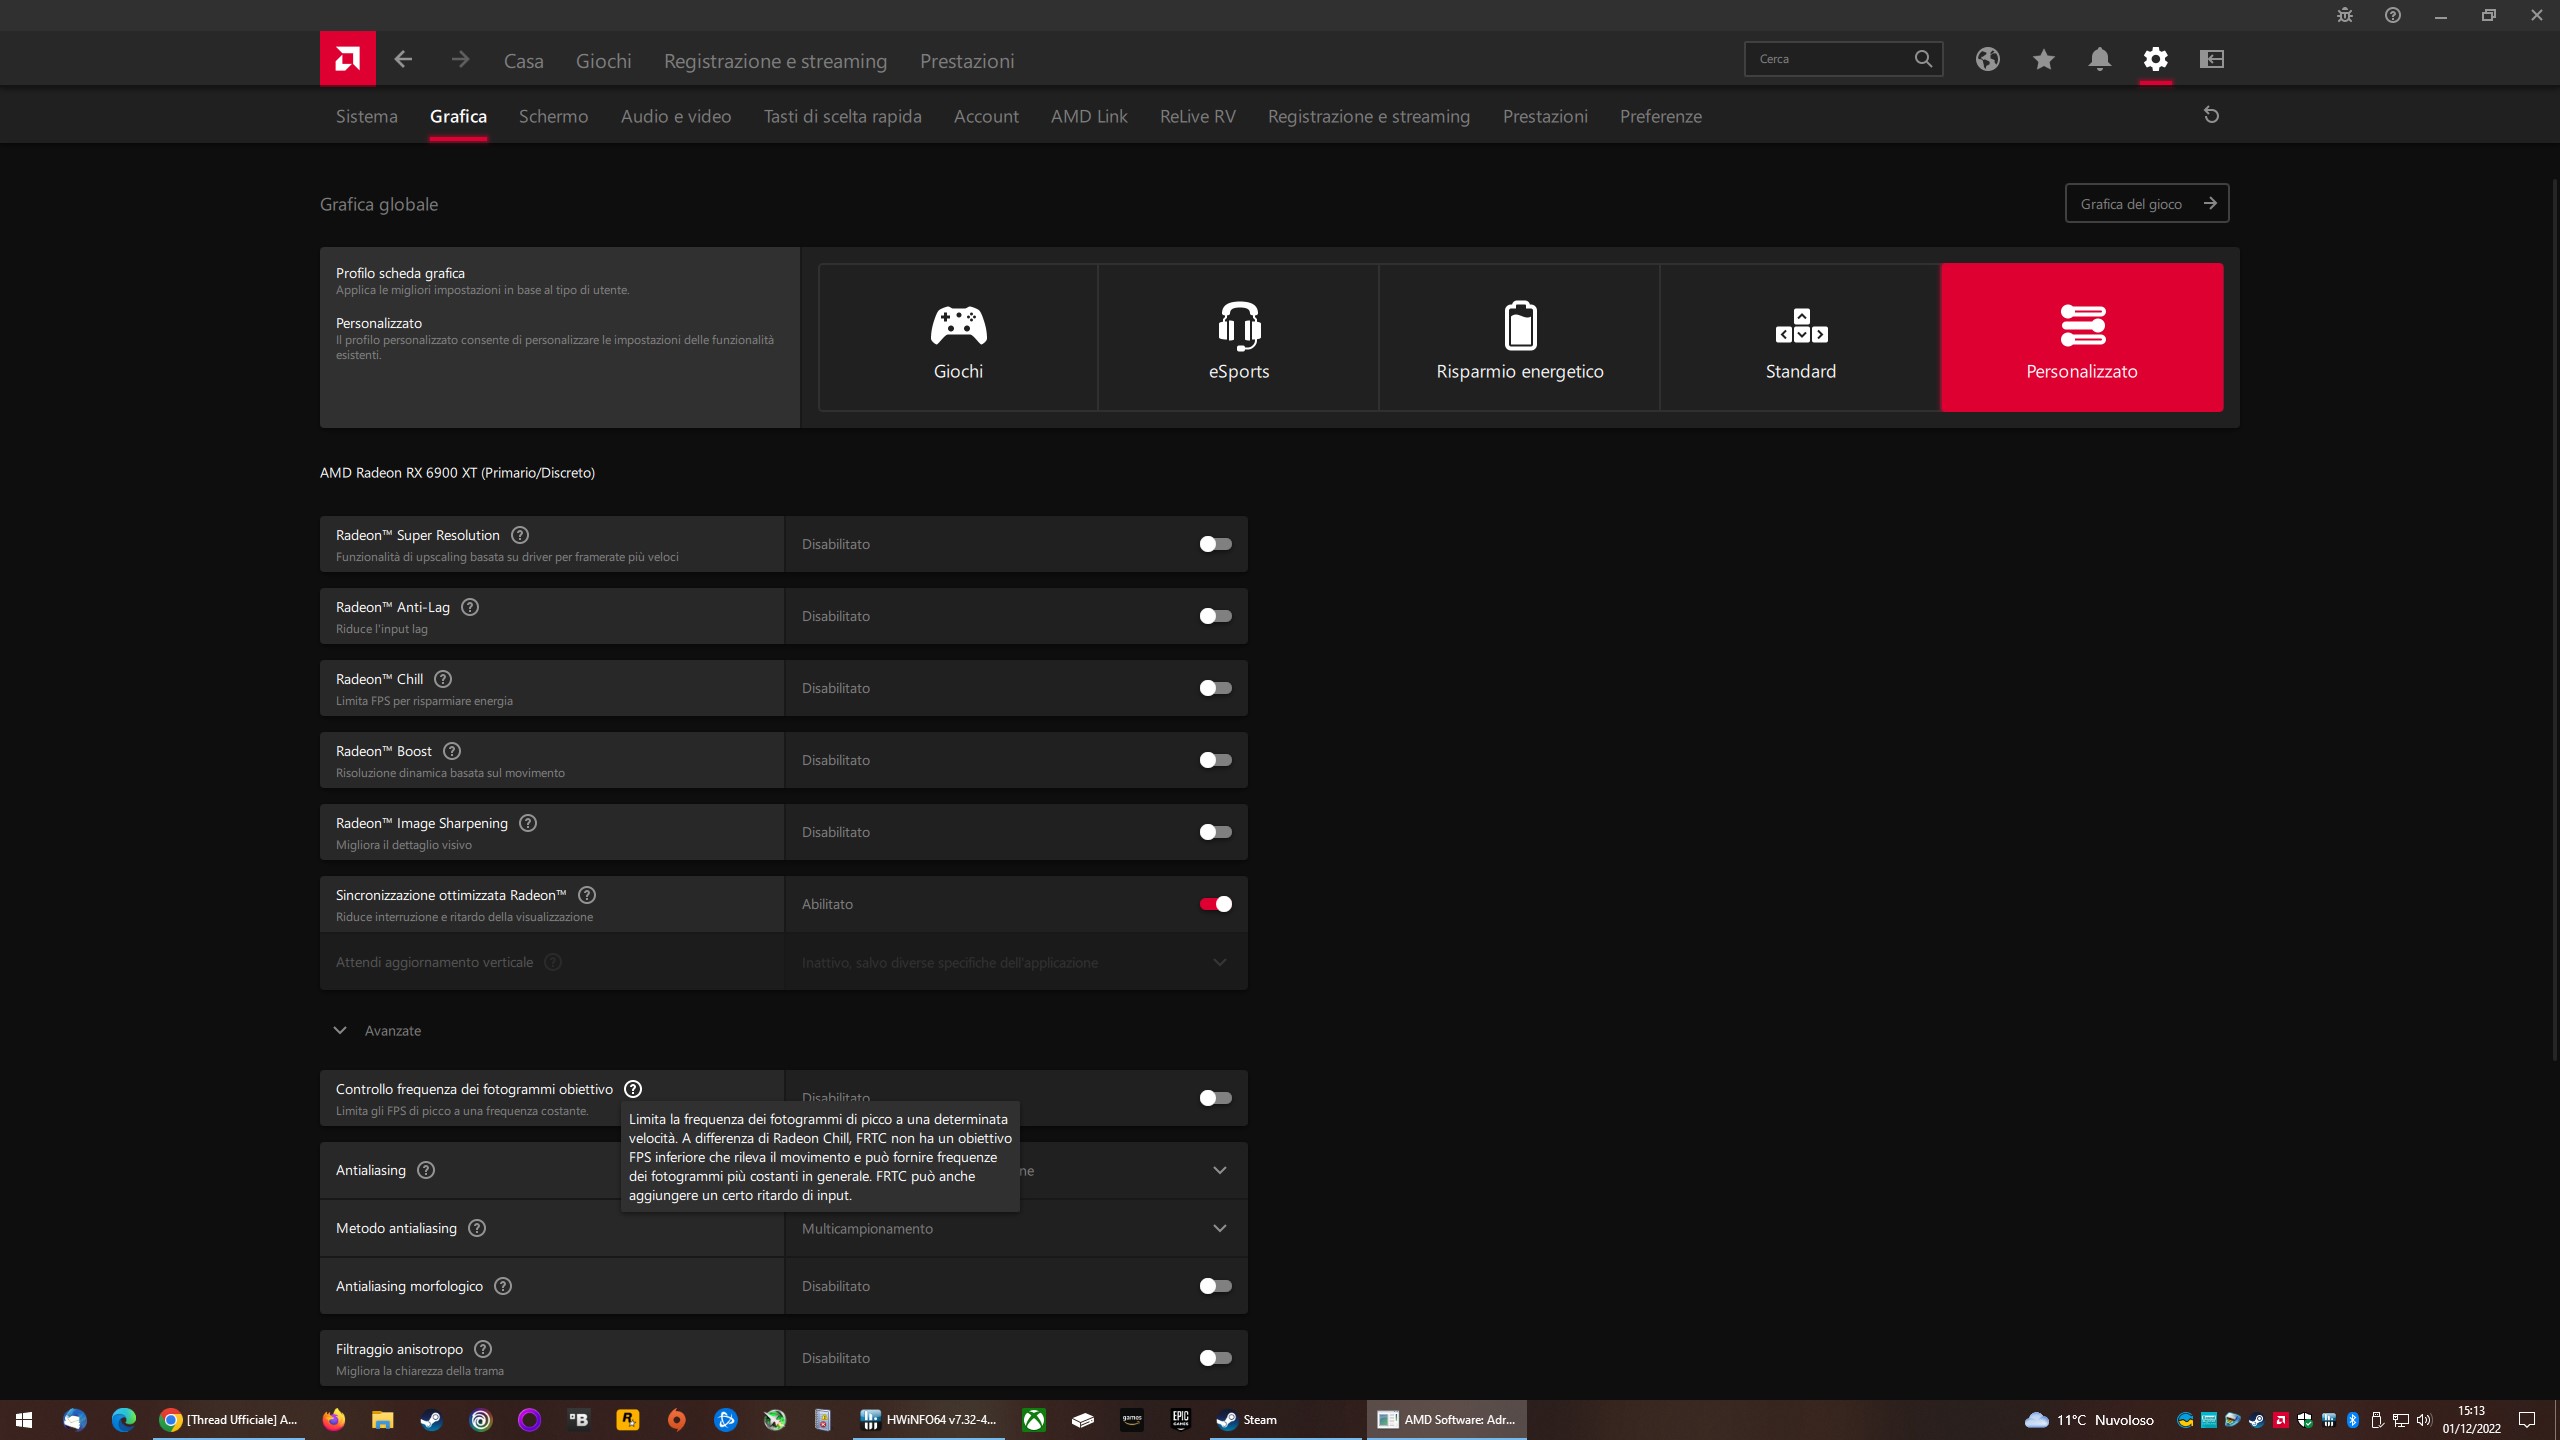The width and height of the screenshot is (2560, 1440).
Task: Open the Account tab
Action: [x=986, y=116]
